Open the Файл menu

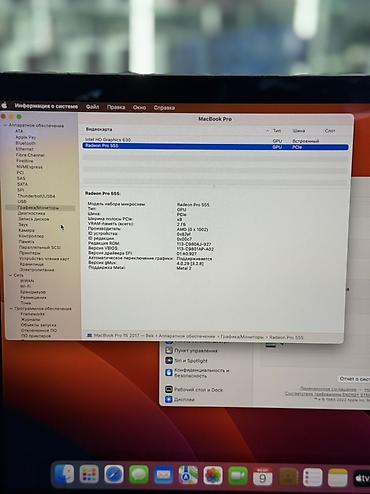[92, 107]
